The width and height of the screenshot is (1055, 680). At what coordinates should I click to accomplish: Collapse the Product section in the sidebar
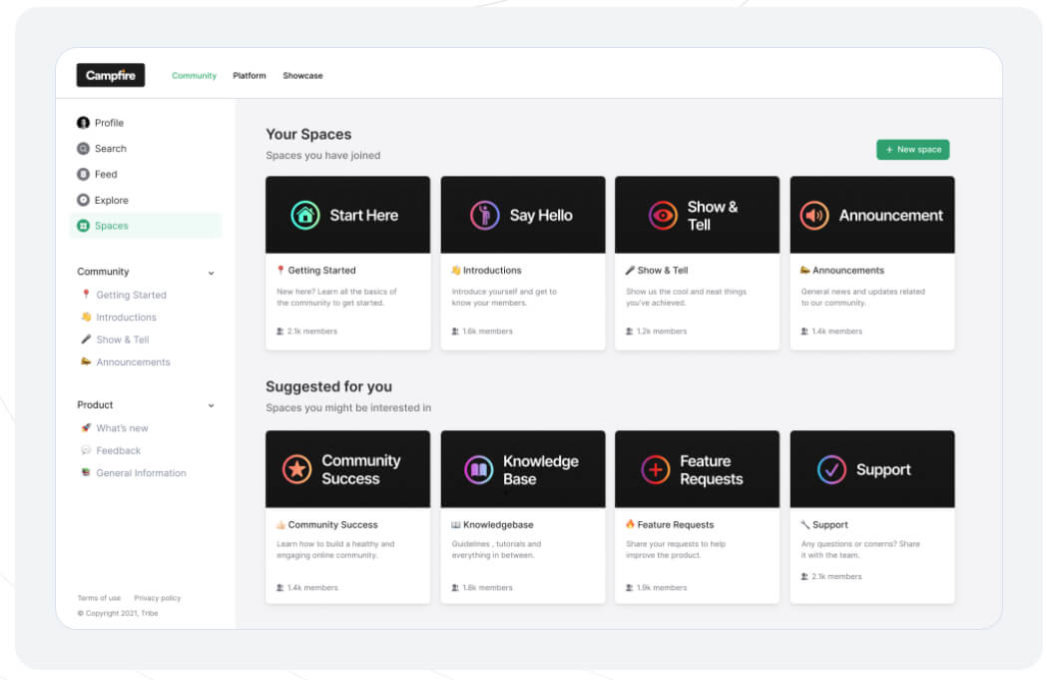210,404
